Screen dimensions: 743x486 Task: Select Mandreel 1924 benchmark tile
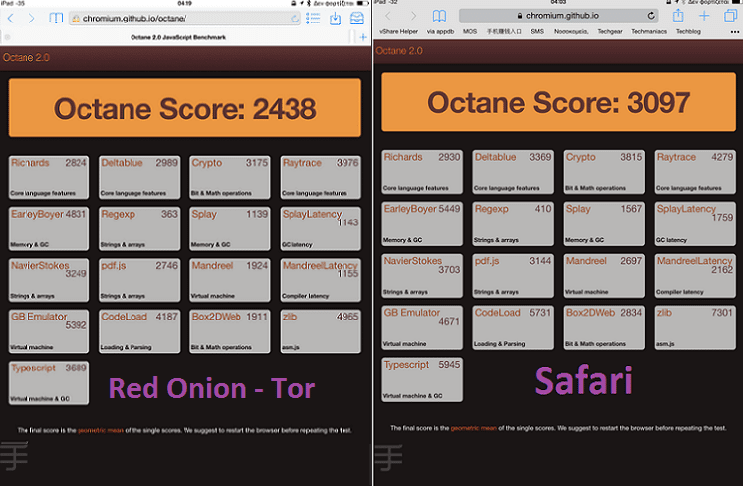tap(230, 280)
